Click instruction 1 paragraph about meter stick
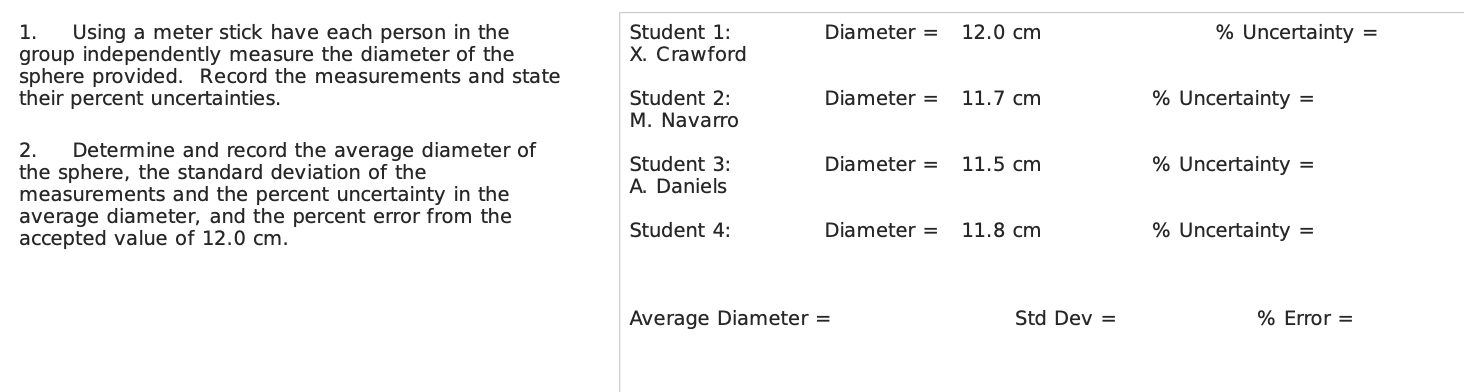Image resolution: width=1464 pixels, height=392 pixels. tap(290, 65)
